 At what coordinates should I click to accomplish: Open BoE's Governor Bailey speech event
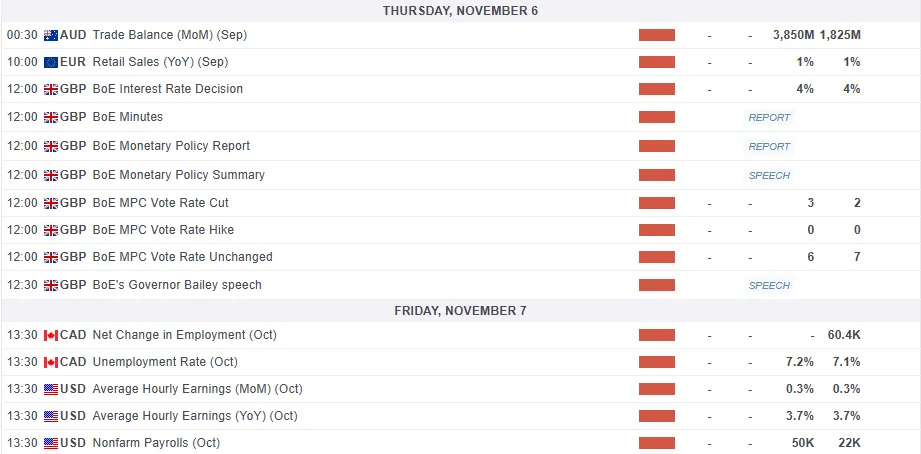pyautogui.click(x=176, y=285)
